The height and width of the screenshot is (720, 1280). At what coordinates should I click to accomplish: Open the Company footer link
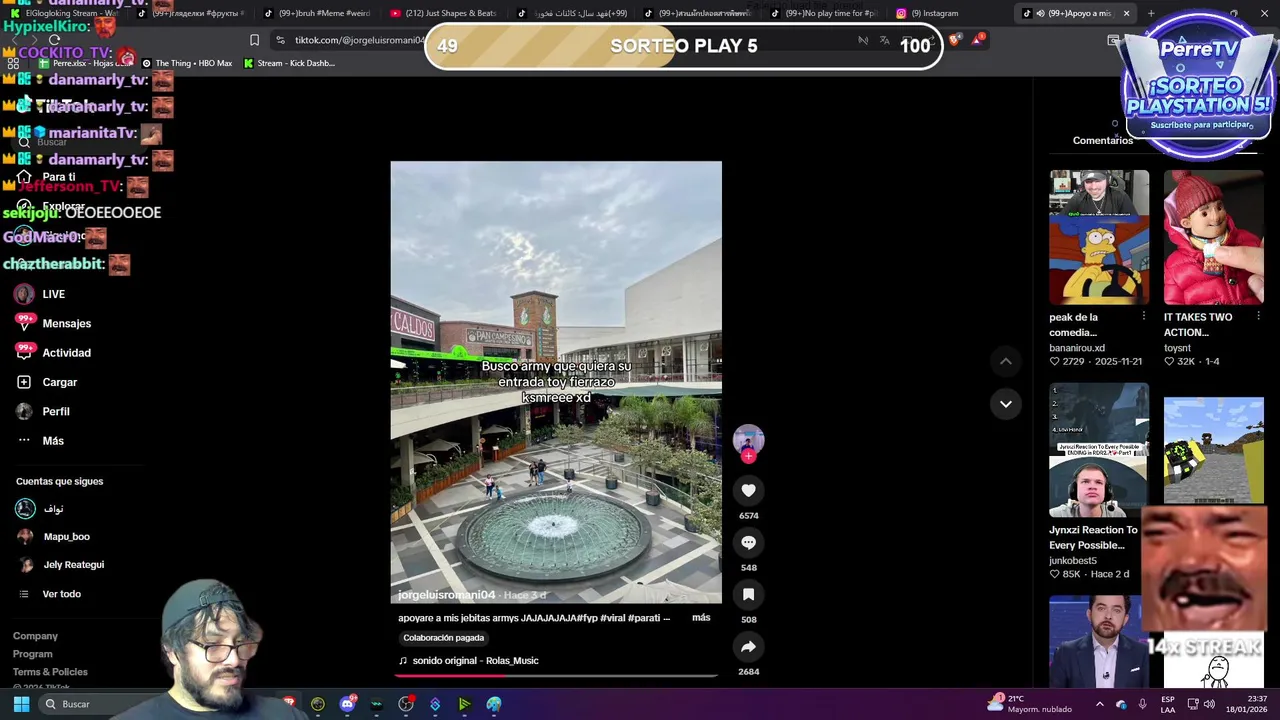click(35, 636)
